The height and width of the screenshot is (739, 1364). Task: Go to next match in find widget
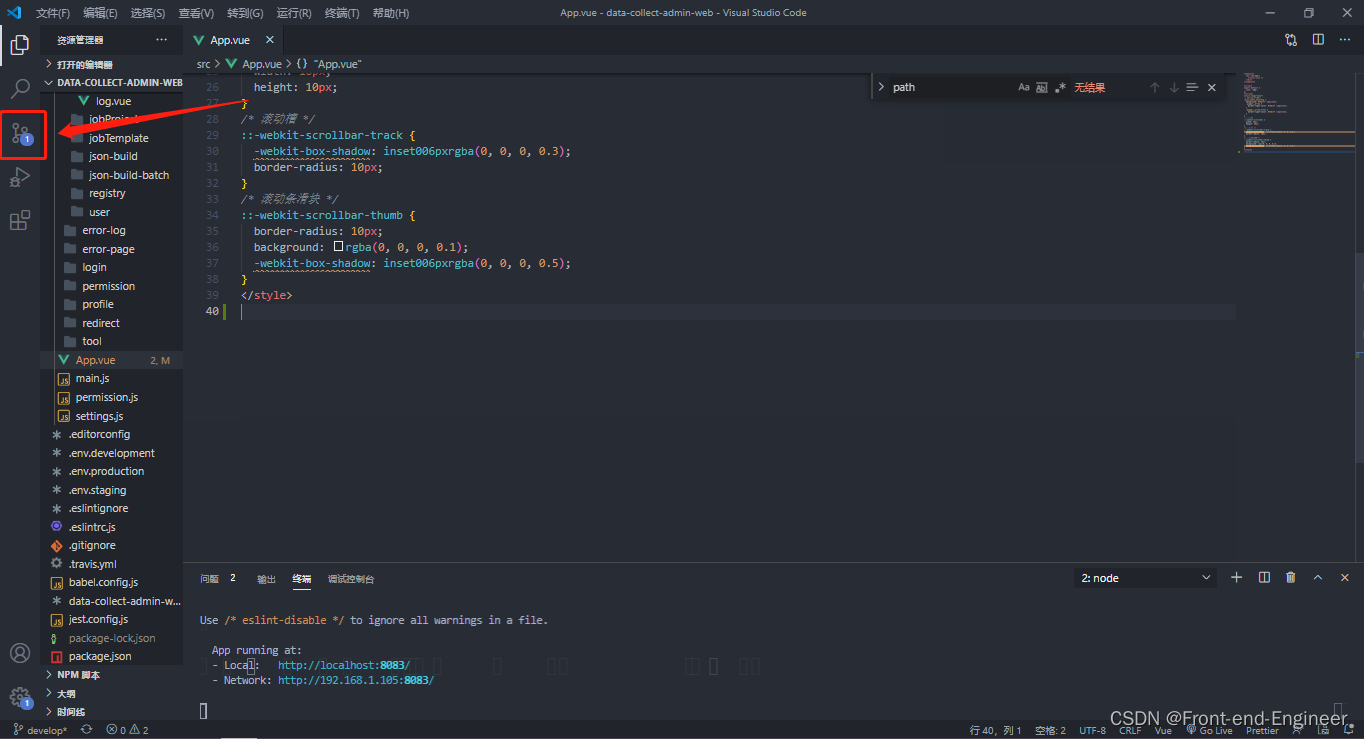click(x=1174, y=87)
